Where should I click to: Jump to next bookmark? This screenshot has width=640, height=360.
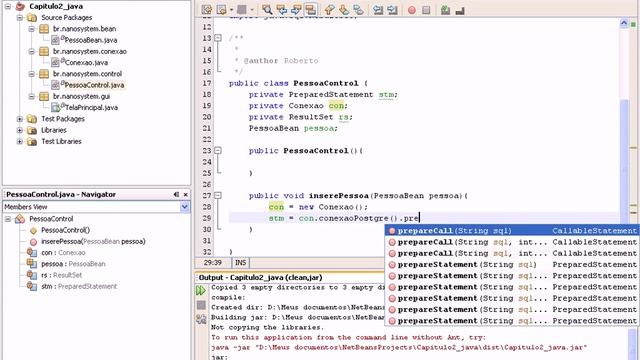[344, 10]
